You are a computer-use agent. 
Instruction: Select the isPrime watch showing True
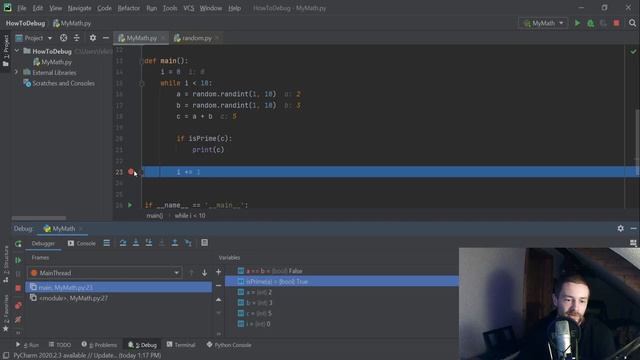click(x=342, y=282)
